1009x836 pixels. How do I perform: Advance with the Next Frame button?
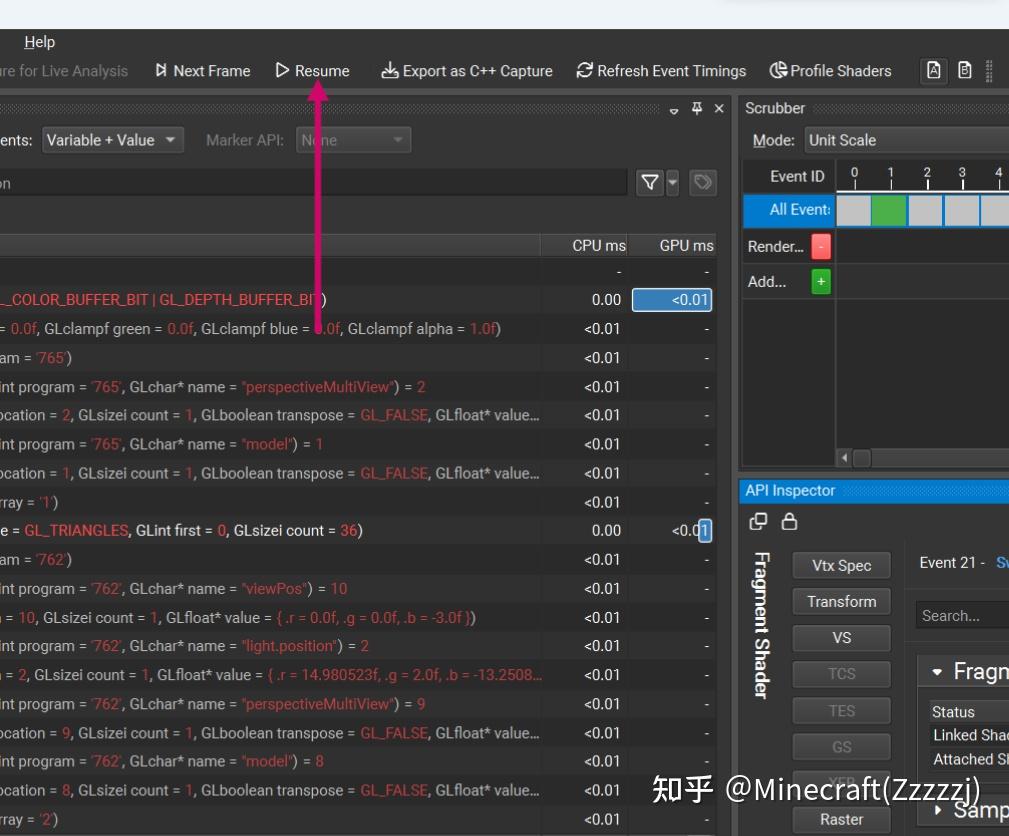click(x=203, y=71)
